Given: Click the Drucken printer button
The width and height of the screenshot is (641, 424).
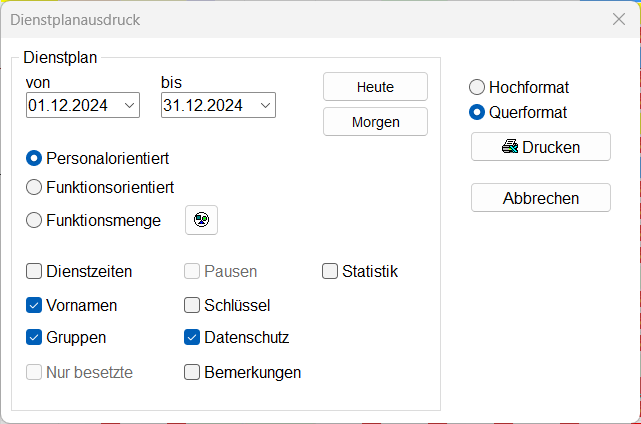Looking at the screenshot, I should coord(540,148).
